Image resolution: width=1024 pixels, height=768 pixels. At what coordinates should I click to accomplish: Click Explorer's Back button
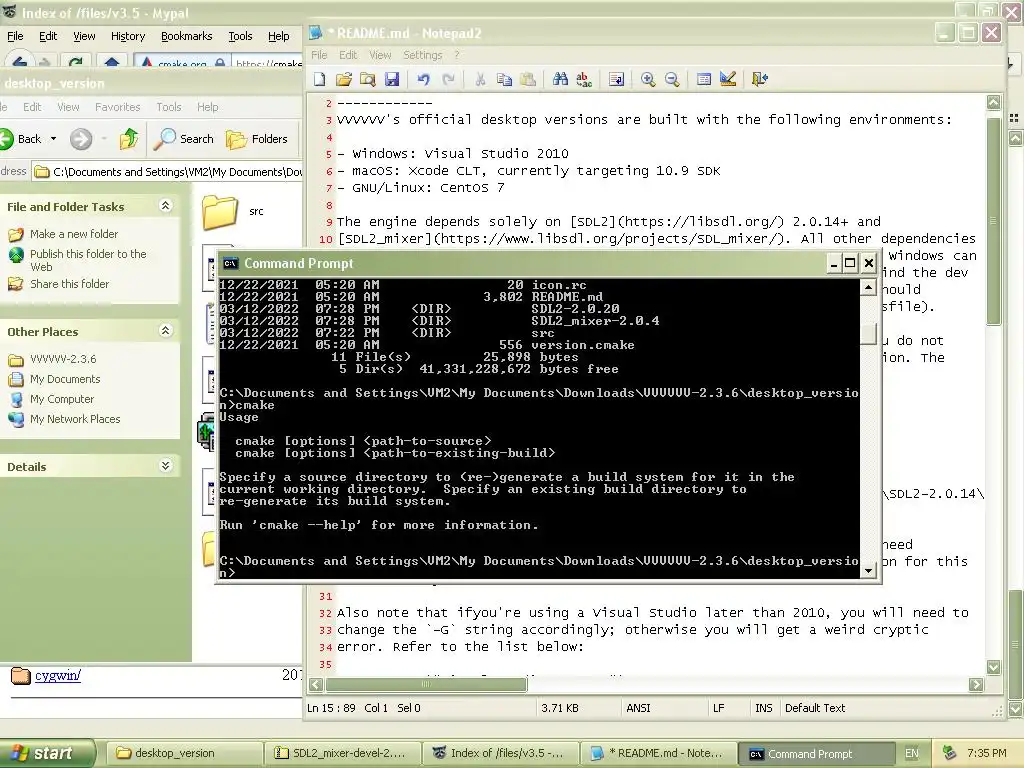[22, 138]
